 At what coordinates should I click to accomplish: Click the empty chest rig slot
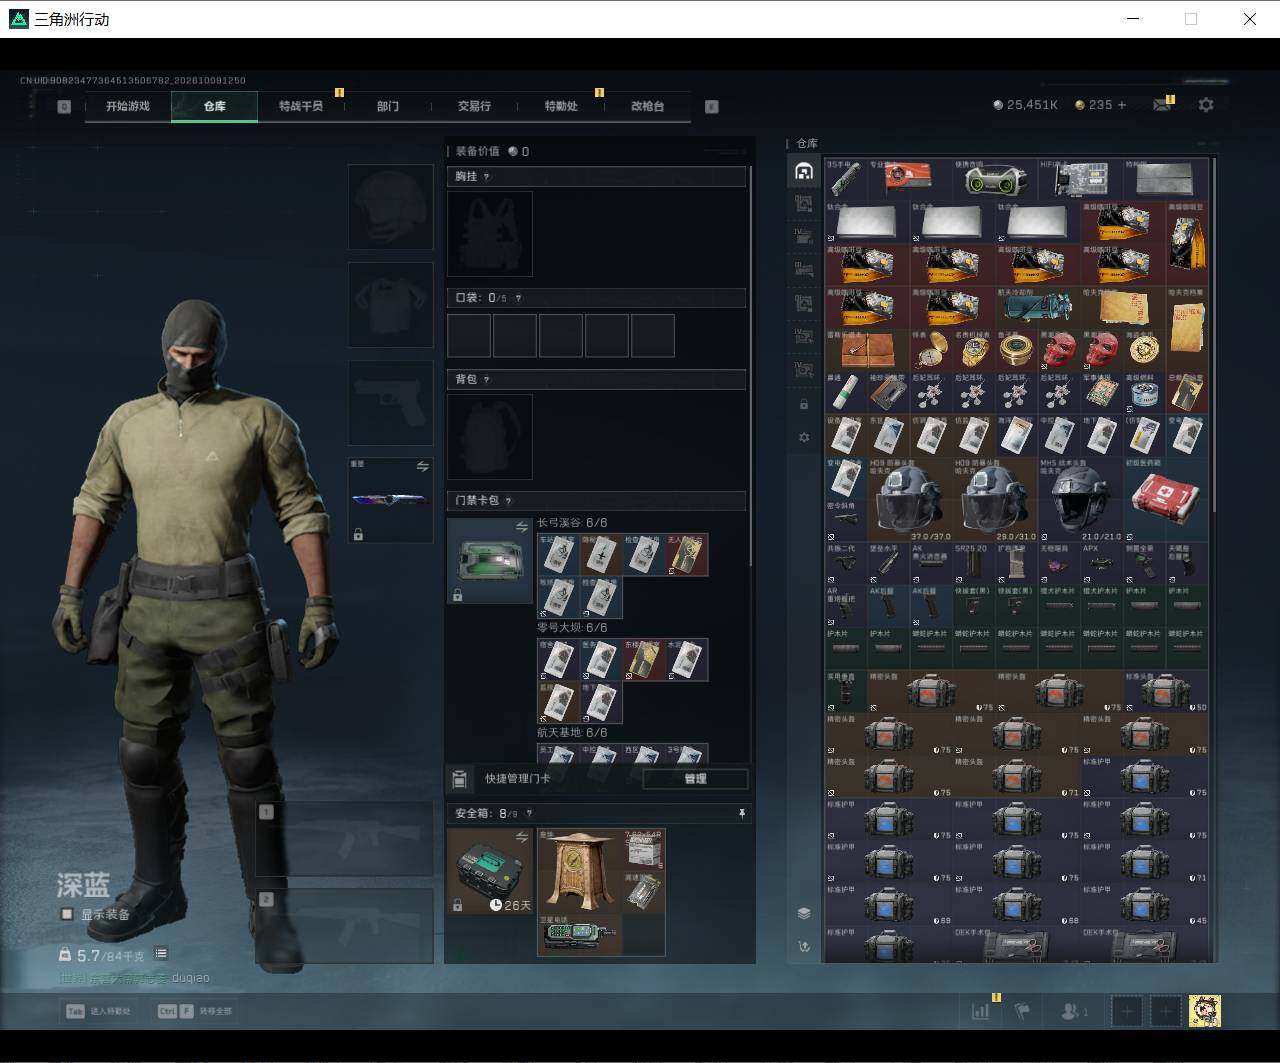click(x=489, y=234)
